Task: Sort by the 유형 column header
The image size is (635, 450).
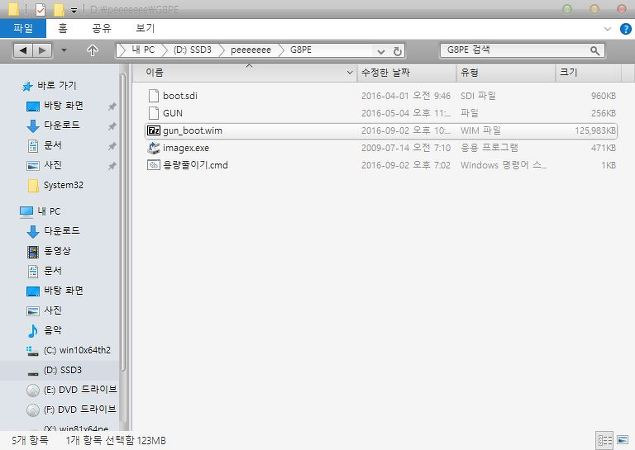Action: coord(506,73)
